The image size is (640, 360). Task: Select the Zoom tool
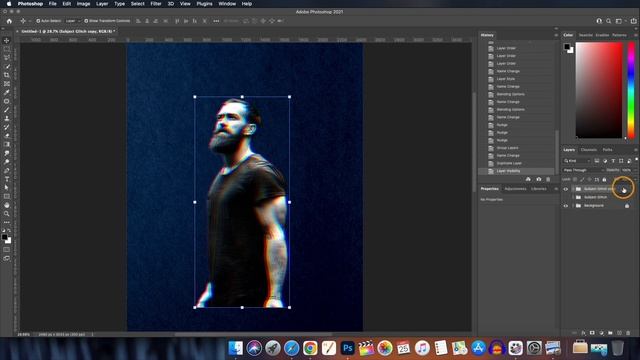[x=7, y=213]
